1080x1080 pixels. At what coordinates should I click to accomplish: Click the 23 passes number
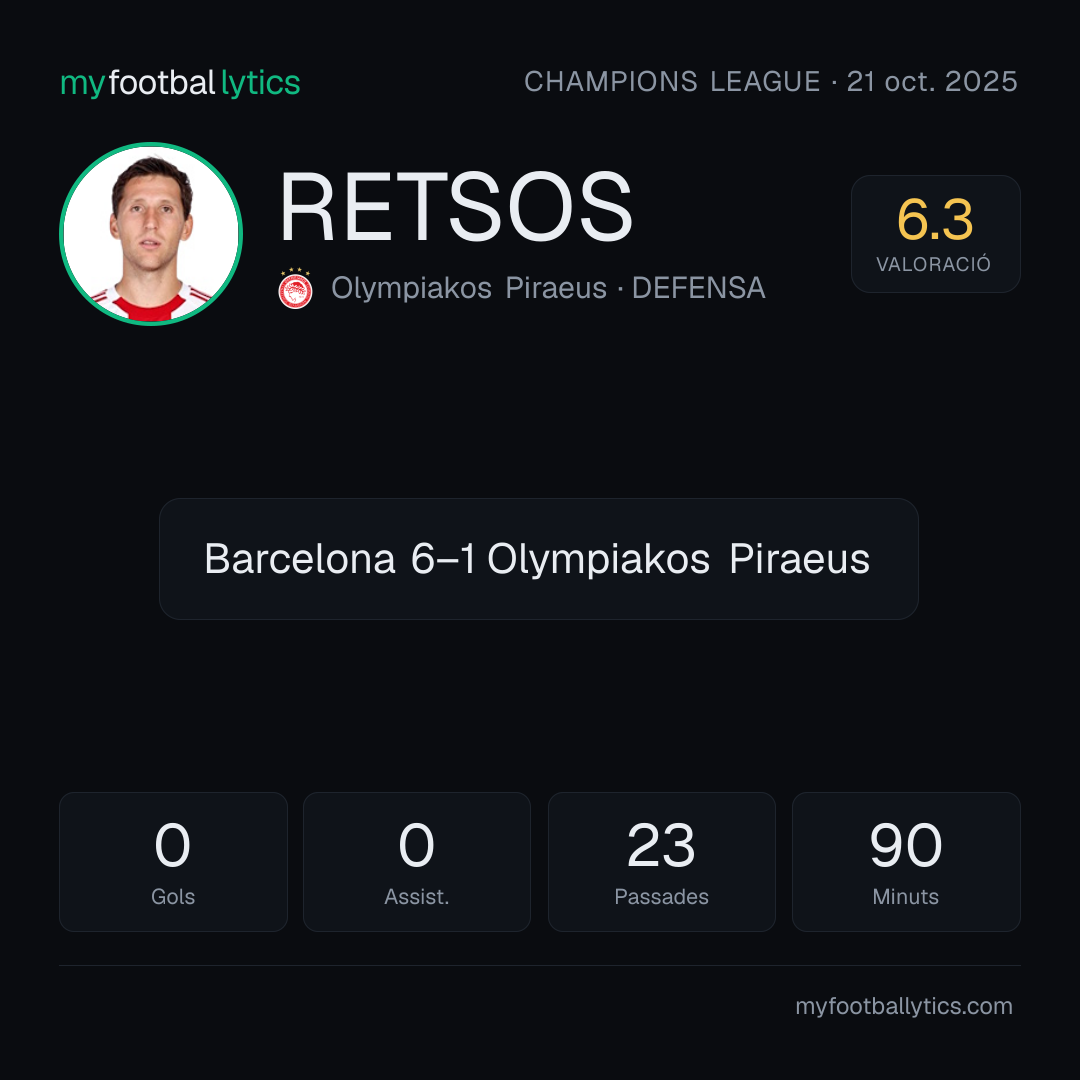pyautogui.click(x=661, y=845)
